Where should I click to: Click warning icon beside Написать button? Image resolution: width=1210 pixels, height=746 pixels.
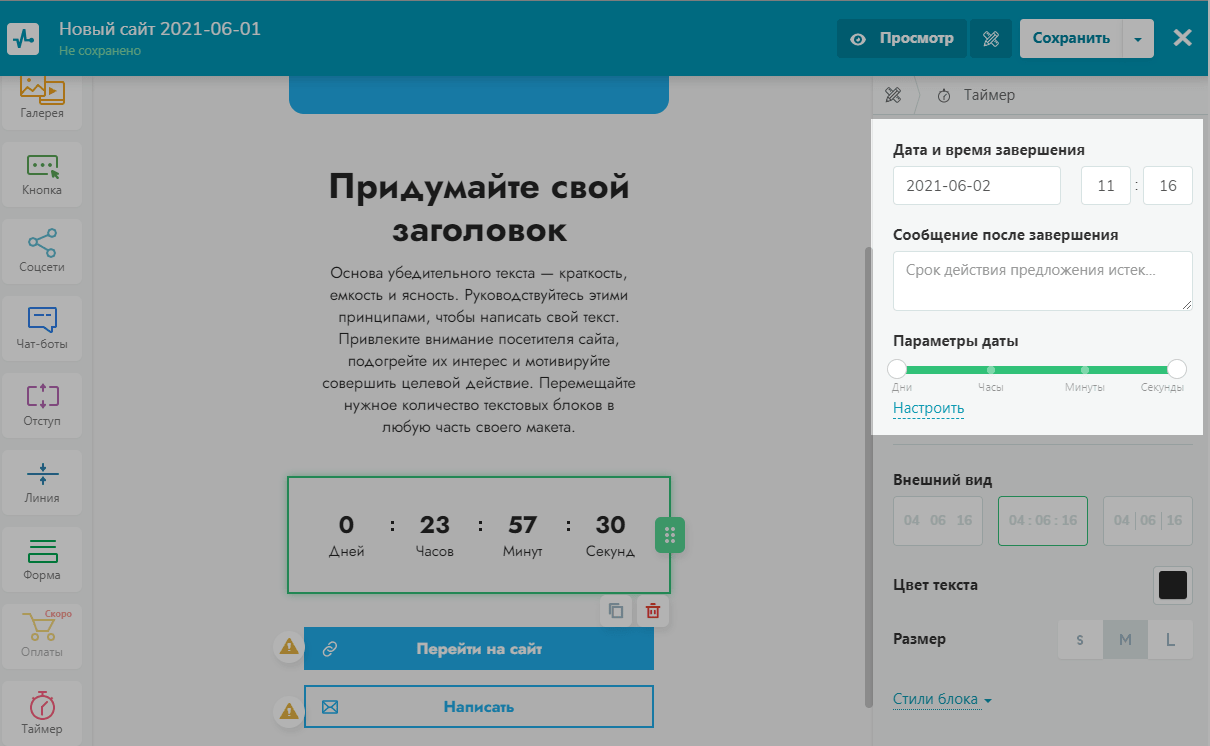[x=289, y=711]
